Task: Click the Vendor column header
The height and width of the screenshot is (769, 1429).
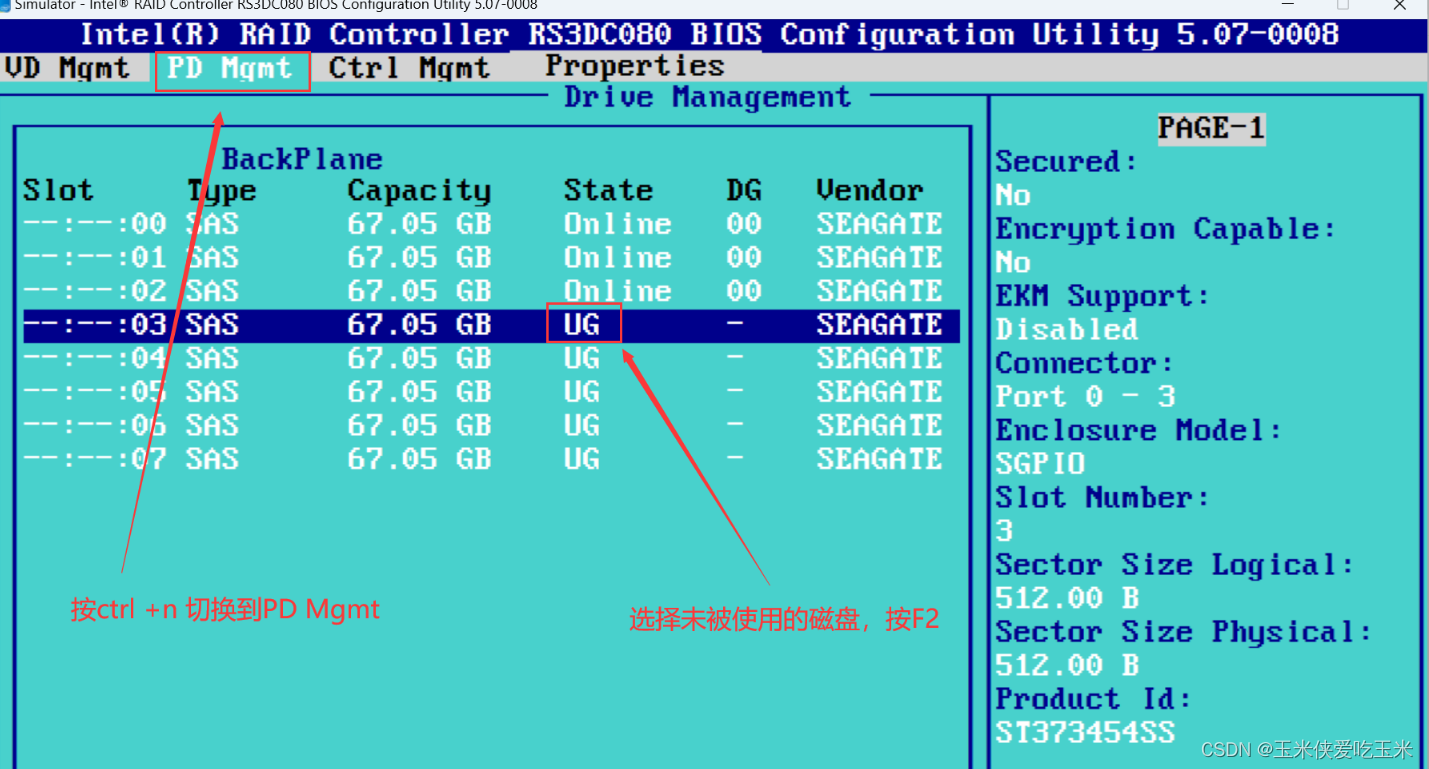Action: point(870,190)
